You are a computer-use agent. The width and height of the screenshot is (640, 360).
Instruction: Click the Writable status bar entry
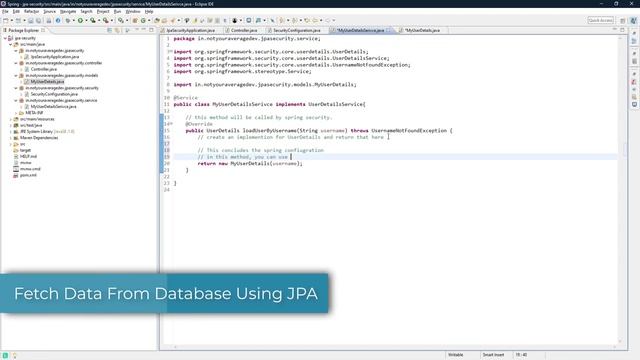click(456, 355)
